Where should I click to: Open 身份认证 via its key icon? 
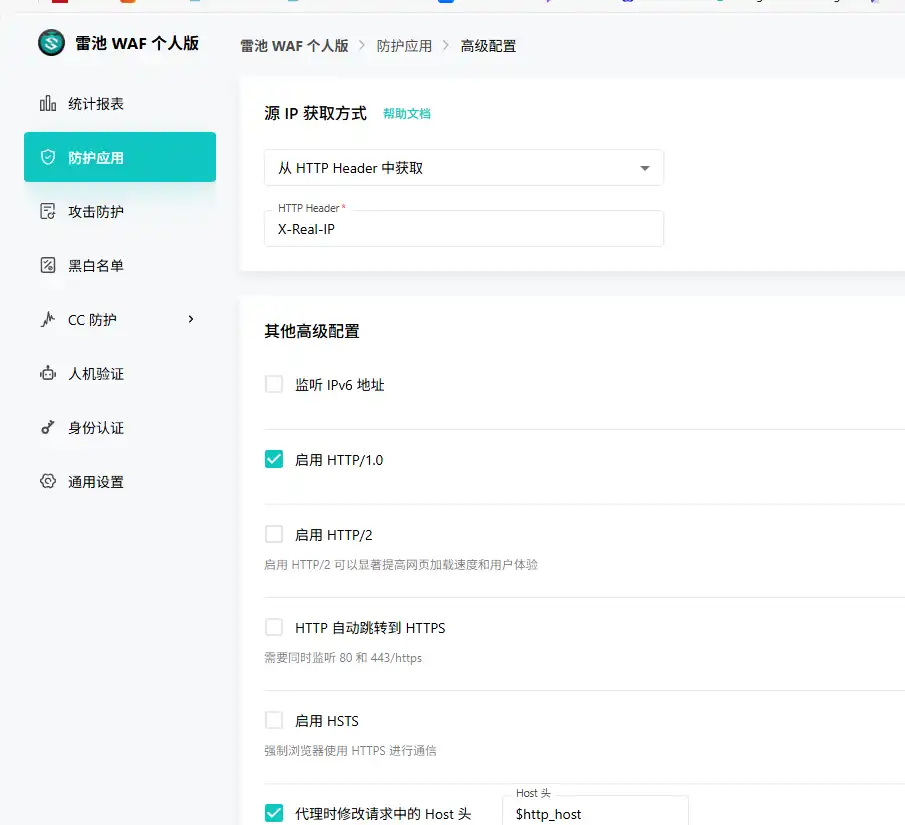coord(47,427)
